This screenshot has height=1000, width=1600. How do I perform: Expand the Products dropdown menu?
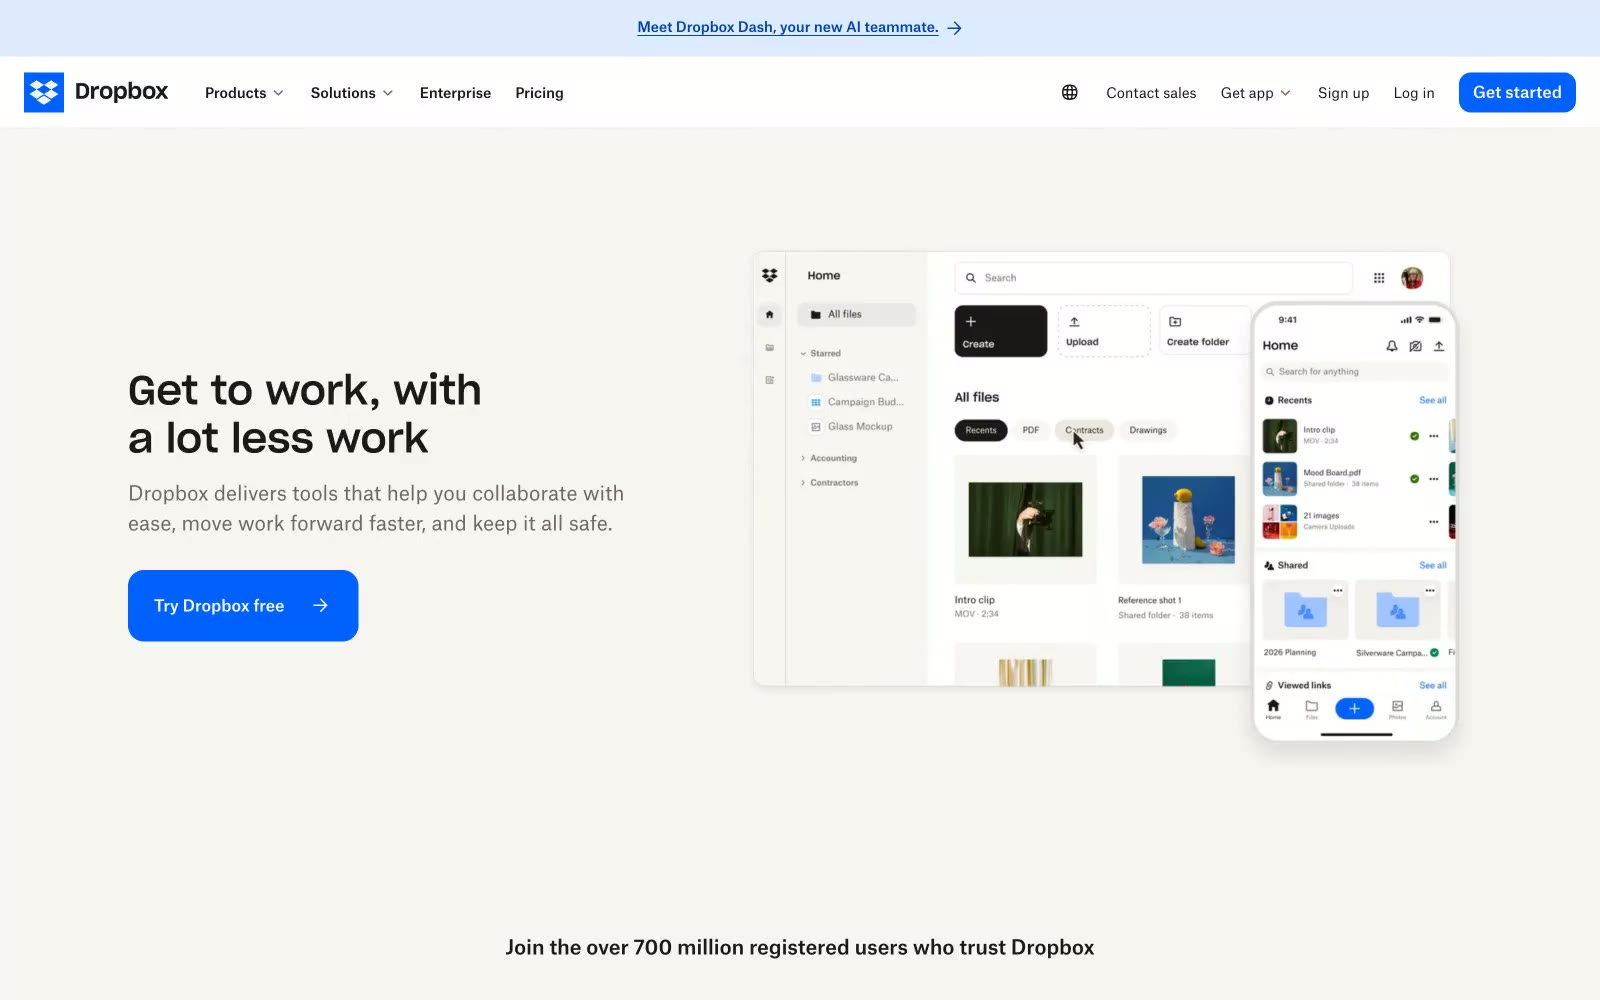(245, 93)
